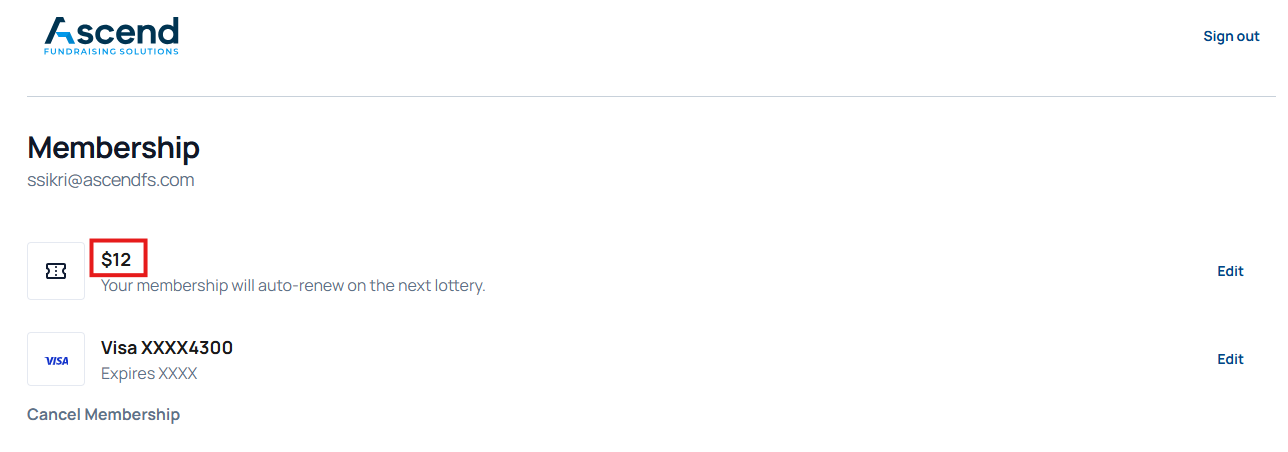Screen dimensions: 1288x452
Task: Click the word 'Visa' in the card label
Action: tap(119, 348)
